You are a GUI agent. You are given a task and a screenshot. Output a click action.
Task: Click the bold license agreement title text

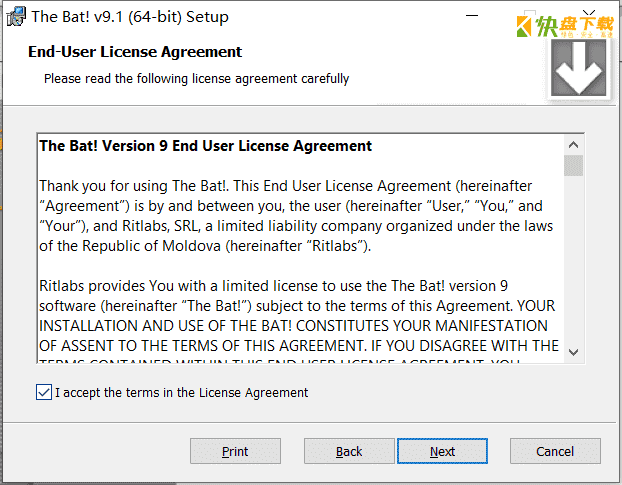[205, 146]
